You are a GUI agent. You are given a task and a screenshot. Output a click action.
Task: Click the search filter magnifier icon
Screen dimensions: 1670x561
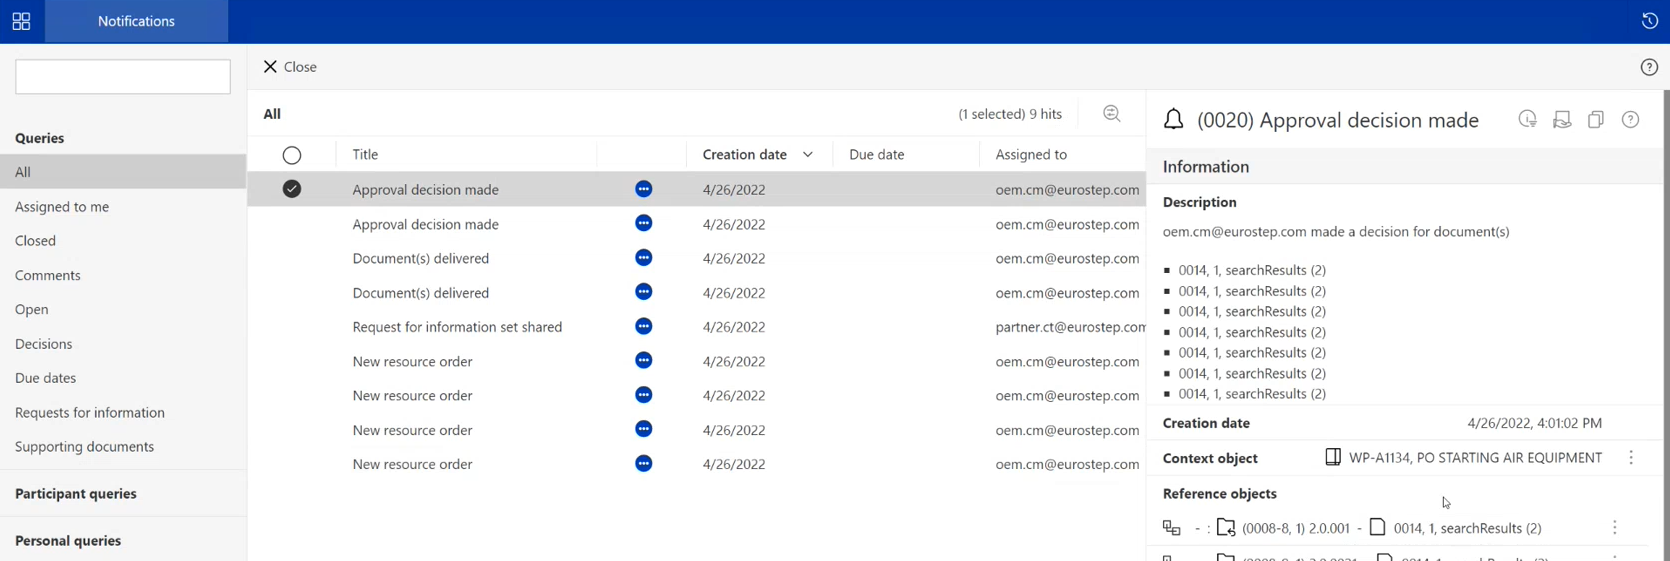[x=1111, y=114]
